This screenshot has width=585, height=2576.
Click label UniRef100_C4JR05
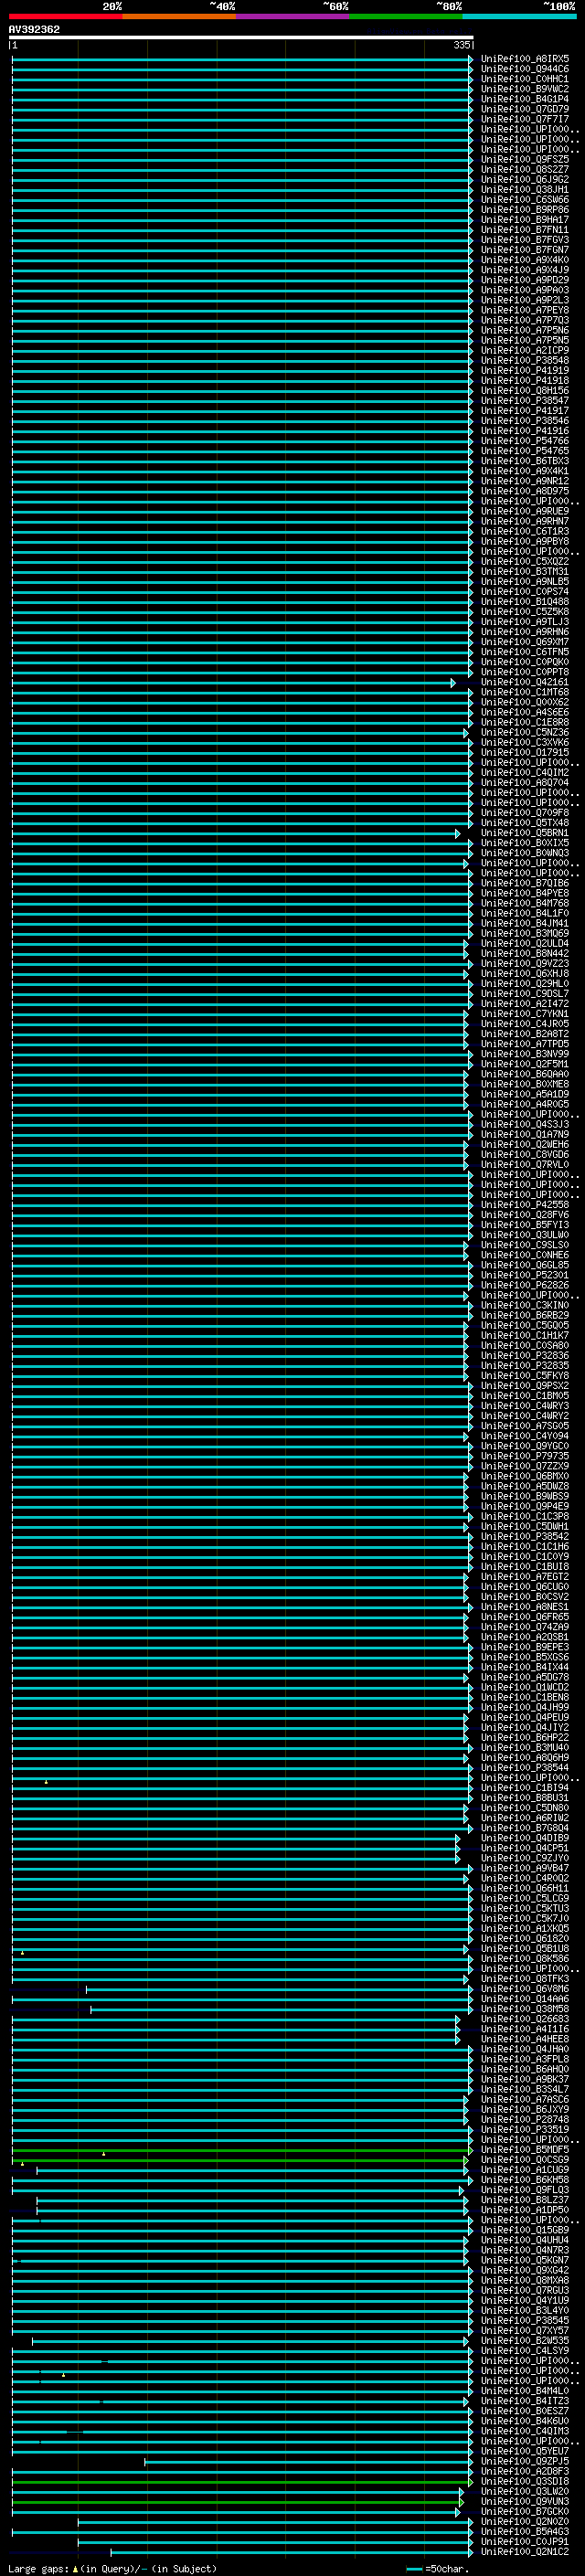click(x=525, y=1024)
